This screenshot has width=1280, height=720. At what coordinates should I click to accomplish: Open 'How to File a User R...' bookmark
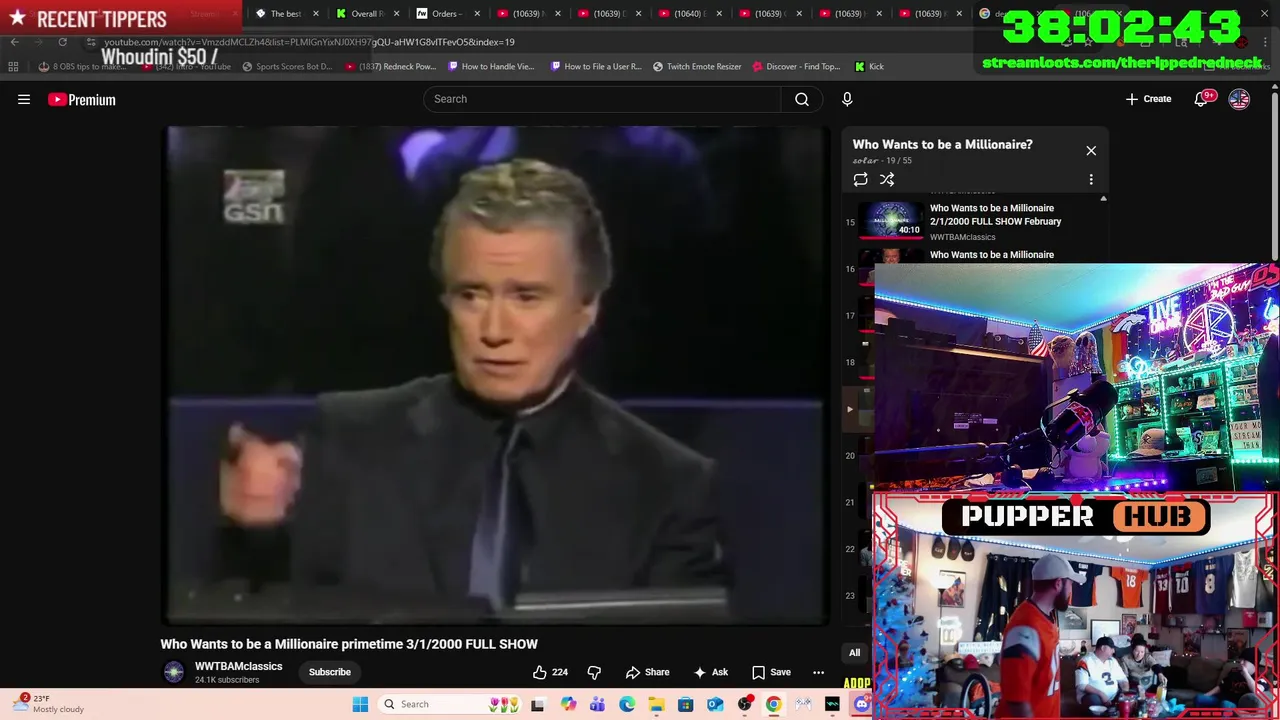[x=595, y=66]
